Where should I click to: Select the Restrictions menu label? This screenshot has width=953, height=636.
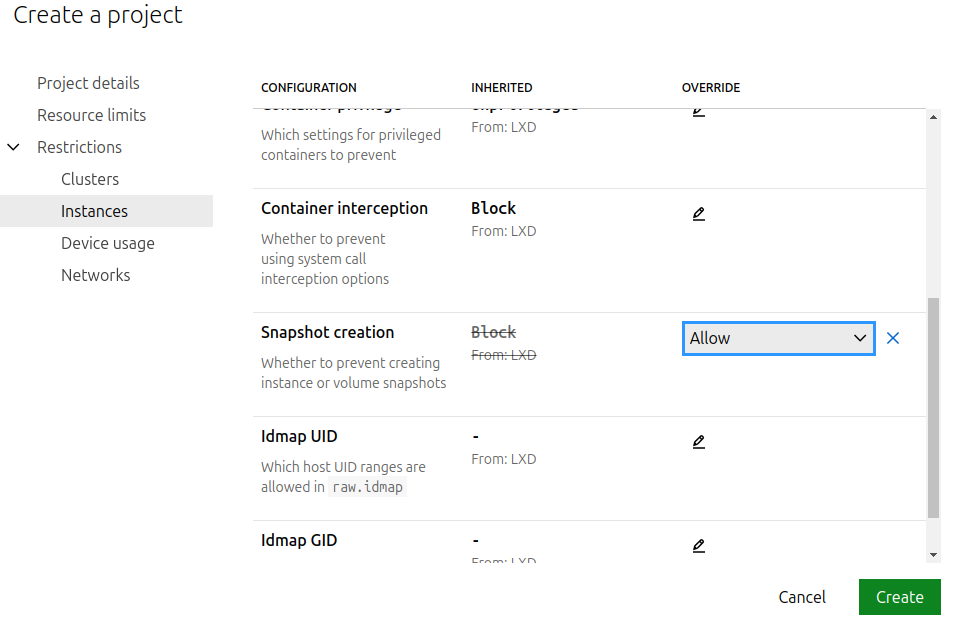coord(79,147)
